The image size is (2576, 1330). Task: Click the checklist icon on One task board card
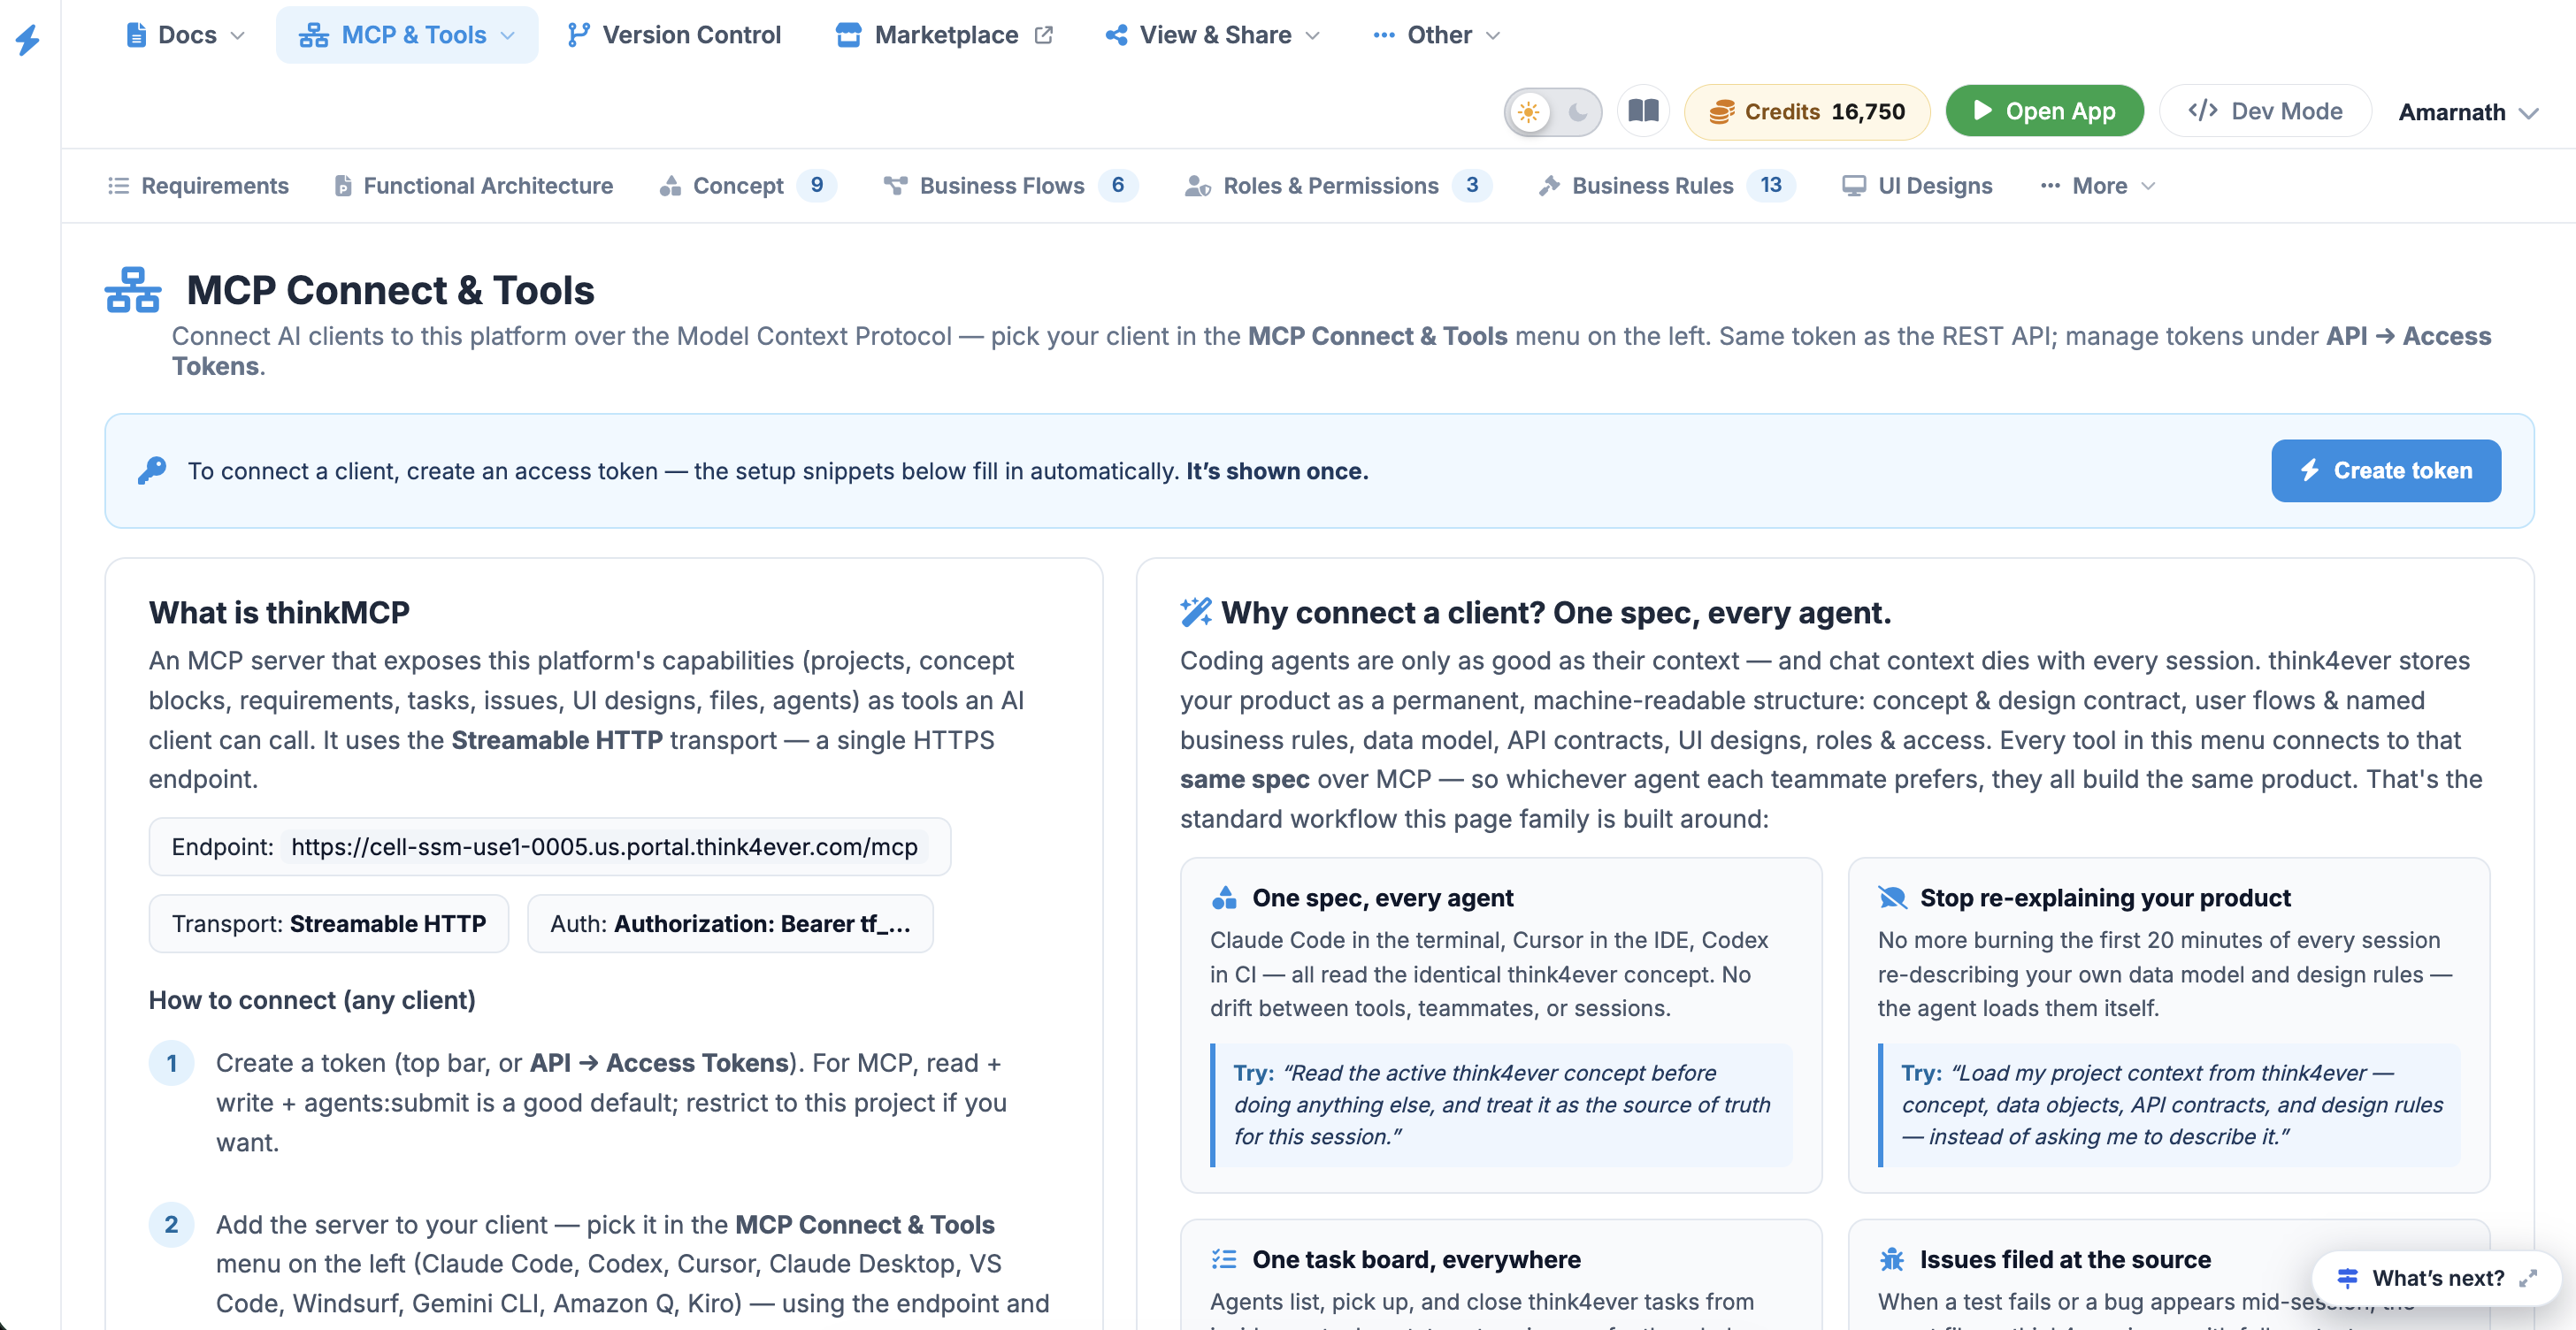click(x=1224, y=1259)
